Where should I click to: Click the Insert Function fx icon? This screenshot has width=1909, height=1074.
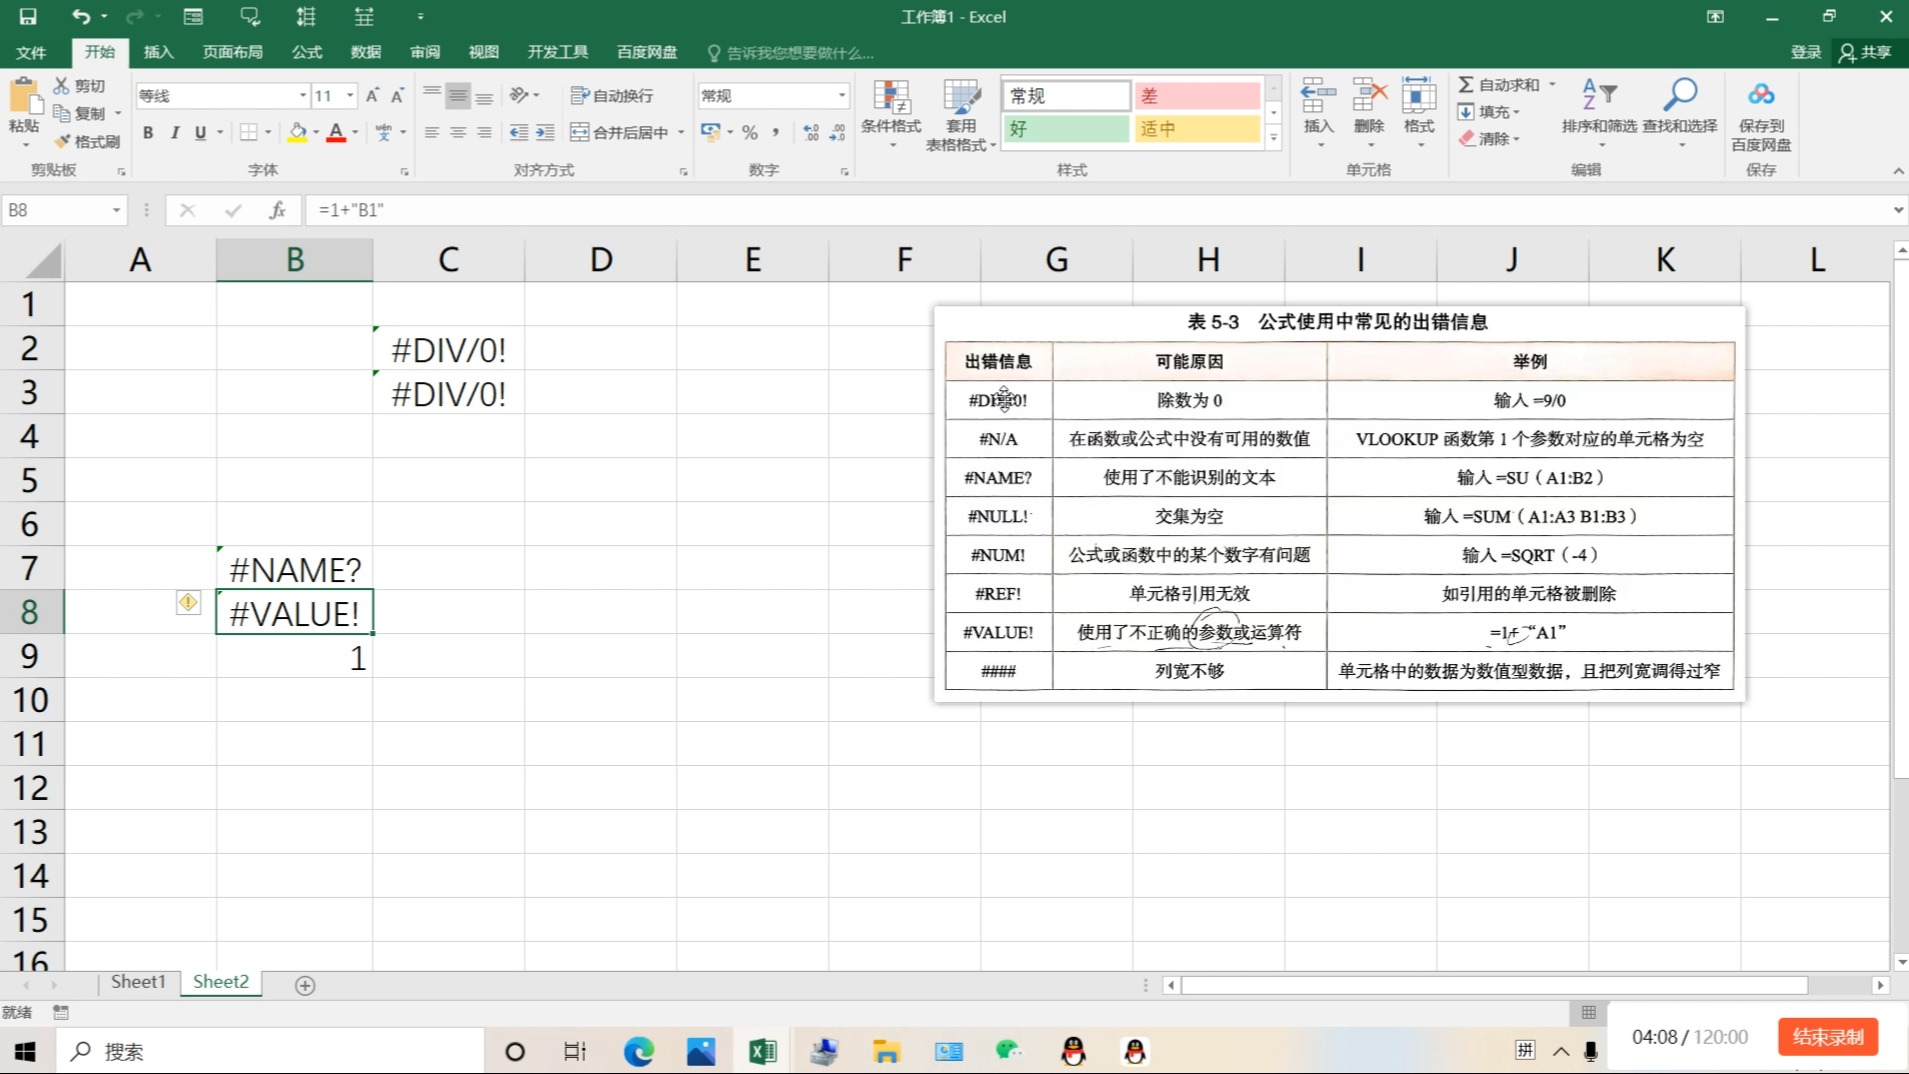click(x=277, y=210)
